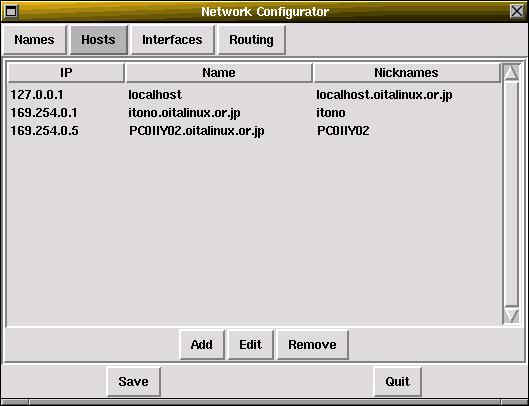Click the Nicknames column header
The width and height of the screenshot is (529, 406).
(407, 73)
